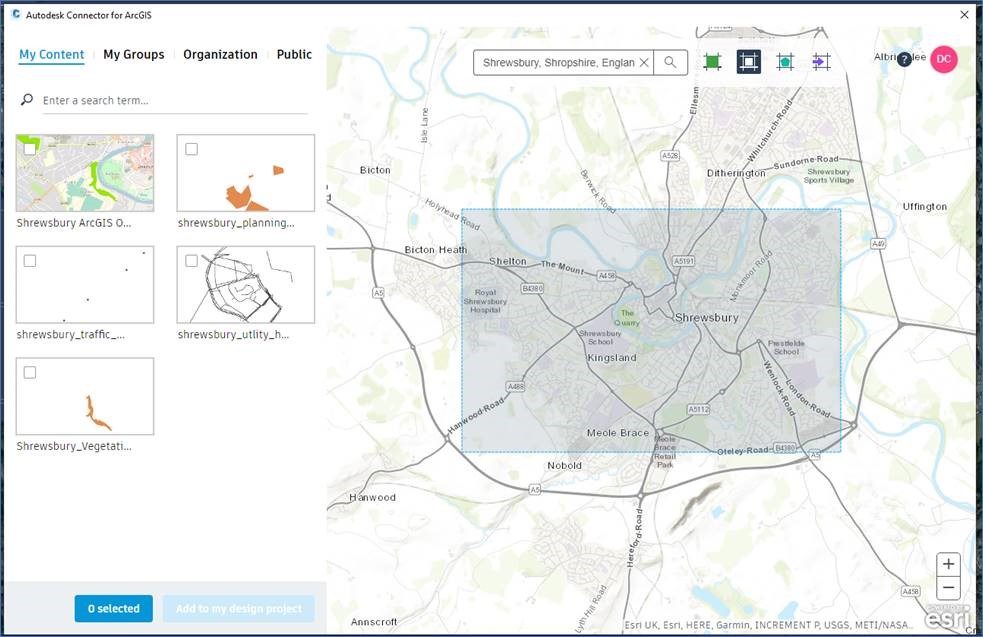The image size is (983, 637).
Task: Tick the Shrewsbury ArcGIS O... item checkbox
Action: (x=29, y=149)
